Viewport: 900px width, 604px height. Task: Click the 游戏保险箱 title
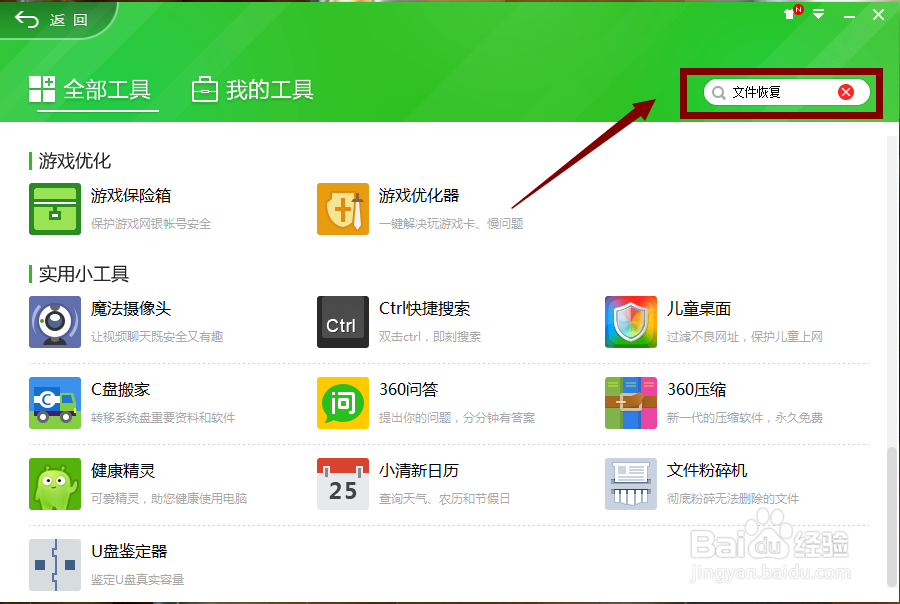(131, 196)
